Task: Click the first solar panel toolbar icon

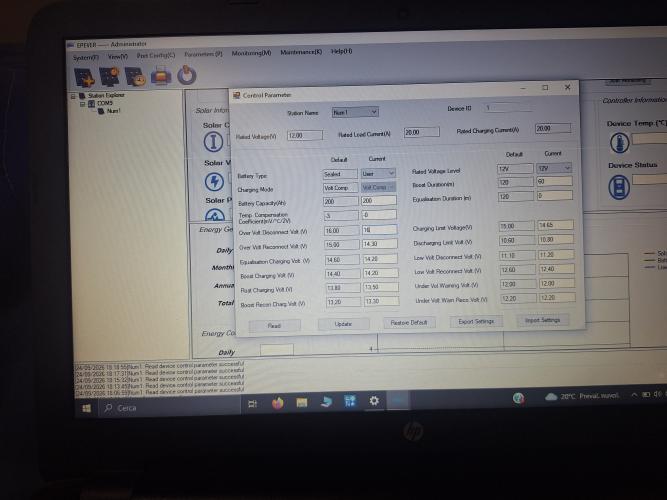Action: 84,77
